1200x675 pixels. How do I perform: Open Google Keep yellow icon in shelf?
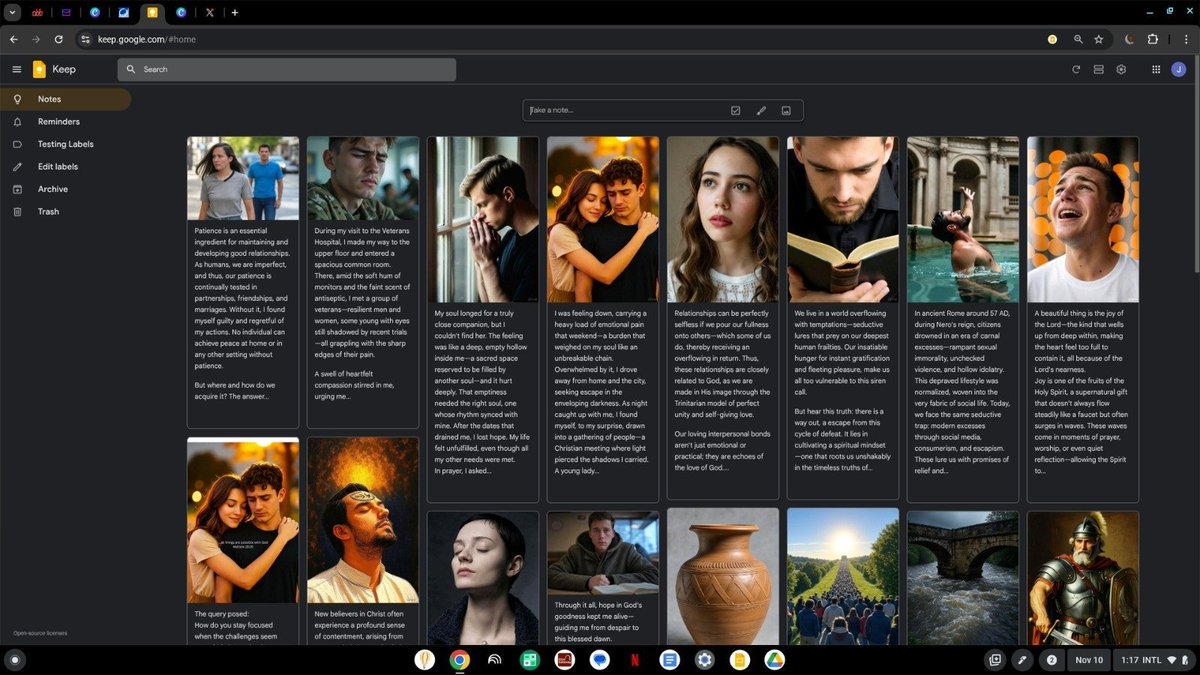740,660
